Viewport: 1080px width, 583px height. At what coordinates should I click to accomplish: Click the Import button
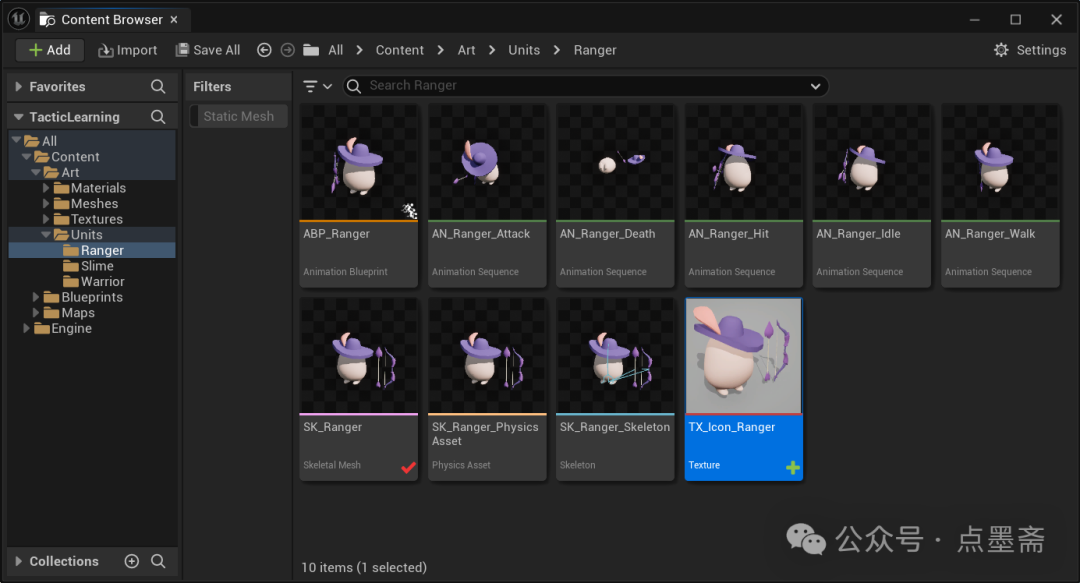click(127, 50)
